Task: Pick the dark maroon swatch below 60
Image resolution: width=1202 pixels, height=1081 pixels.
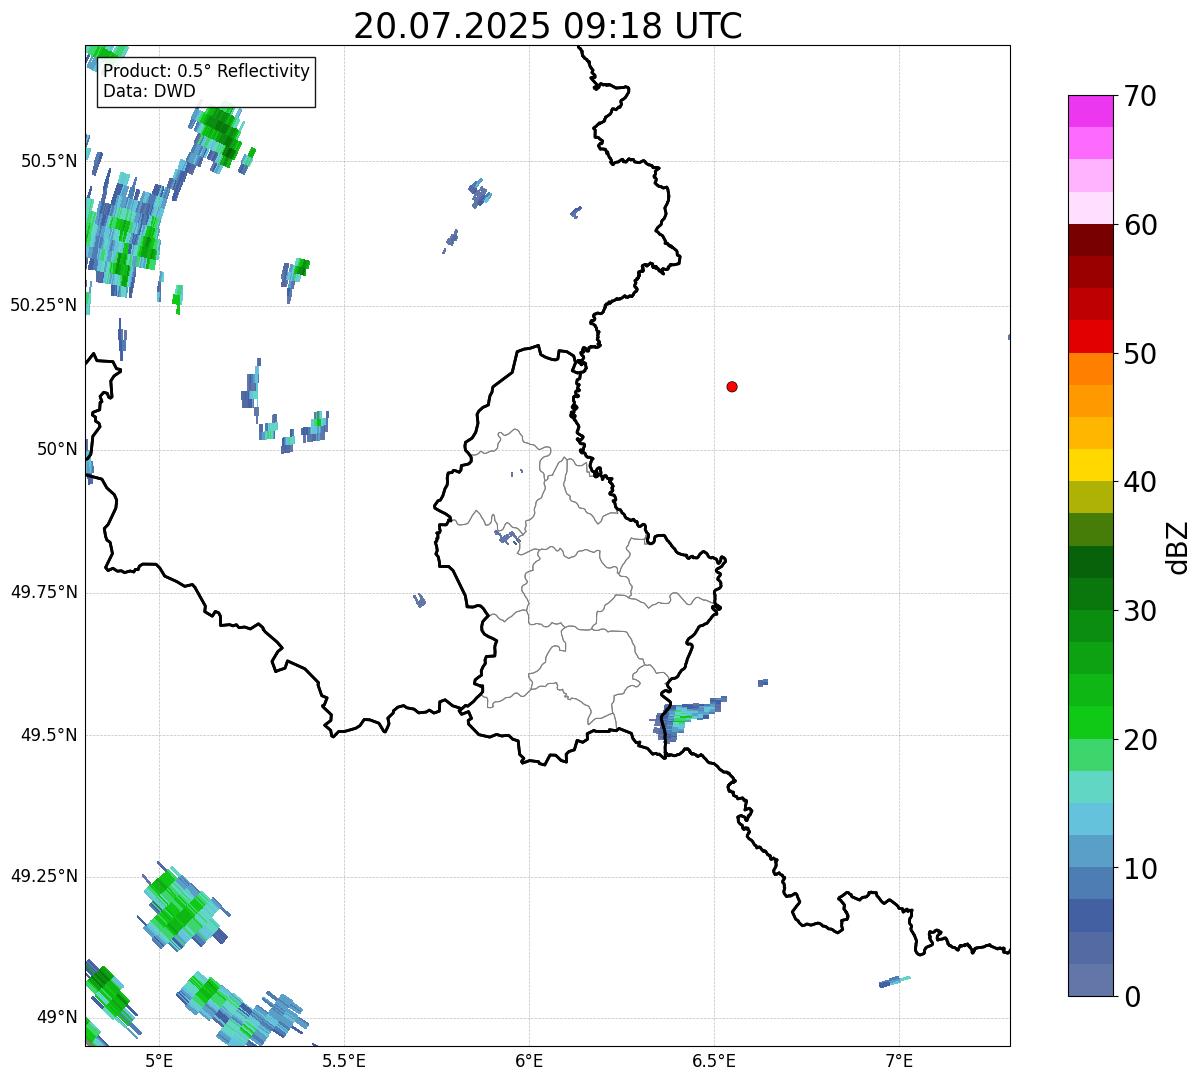Action: click(x=1091, y=240)
